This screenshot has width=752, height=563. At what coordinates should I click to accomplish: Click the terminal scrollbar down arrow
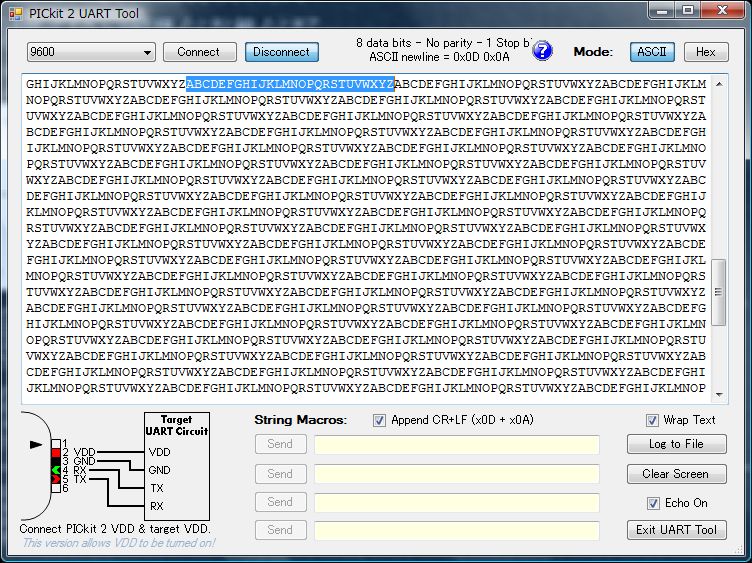(719, 395)
